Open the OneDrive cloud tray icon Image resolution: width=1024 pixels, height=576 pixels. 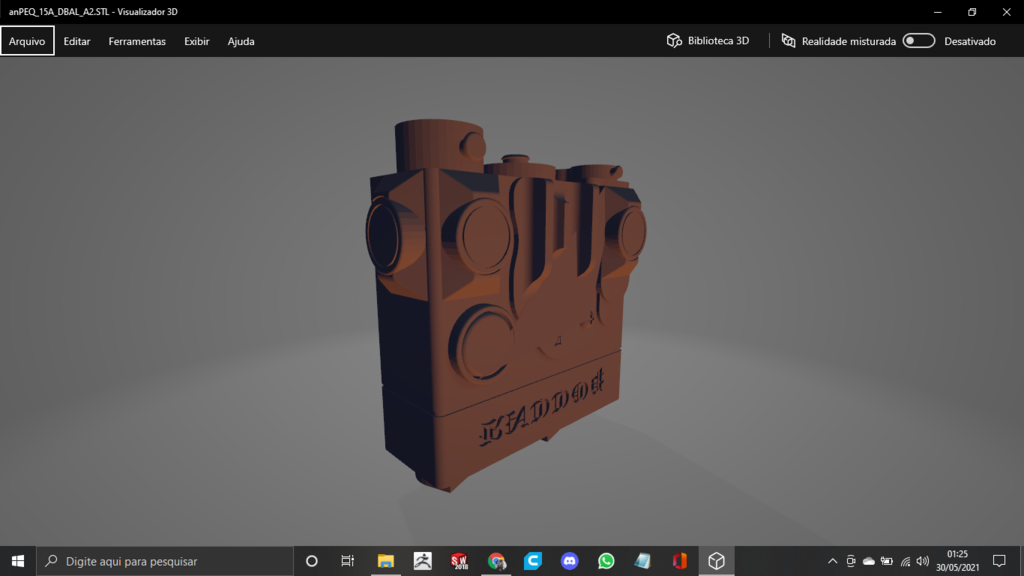pyautogui.click(x=869, y=561)
